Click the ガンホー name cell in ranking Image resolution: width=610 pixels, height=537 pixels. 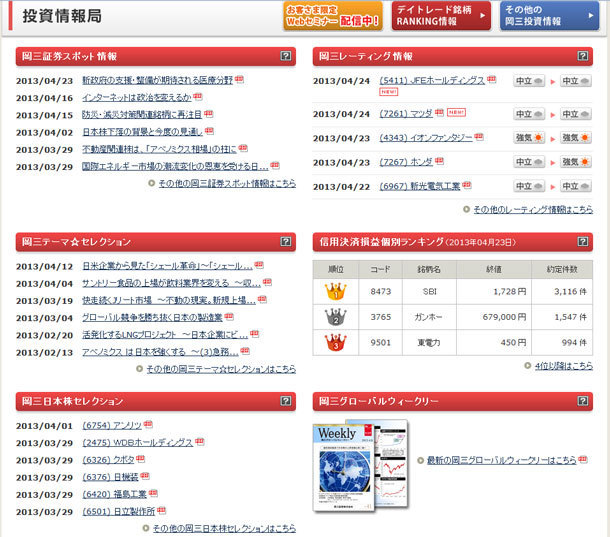point(429,317)
